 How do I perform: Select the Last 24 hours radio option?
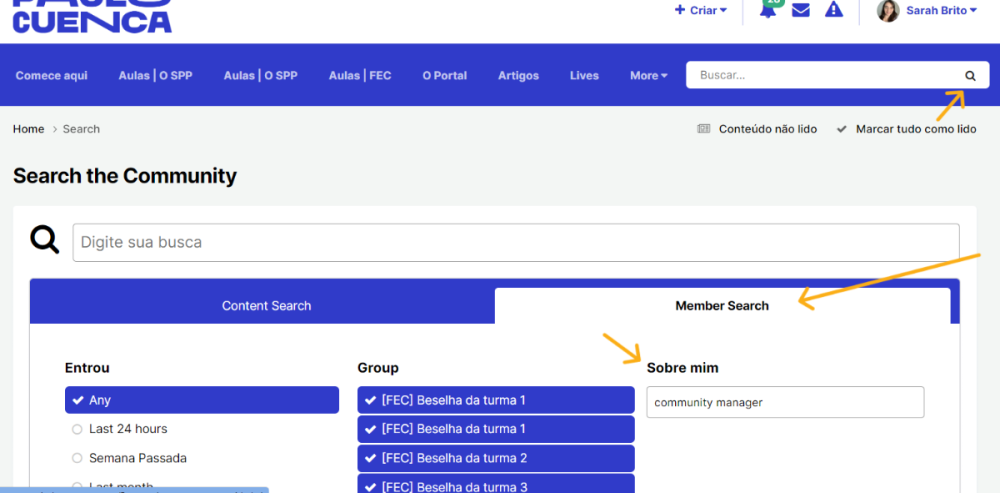77,429
